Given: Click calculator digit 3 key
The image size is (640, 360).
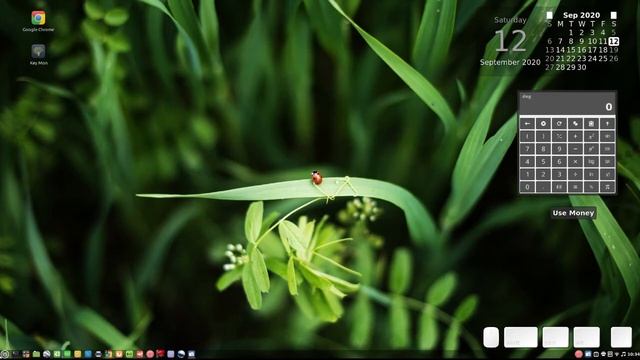Looking at the screenshot, I should click(559, 174).
